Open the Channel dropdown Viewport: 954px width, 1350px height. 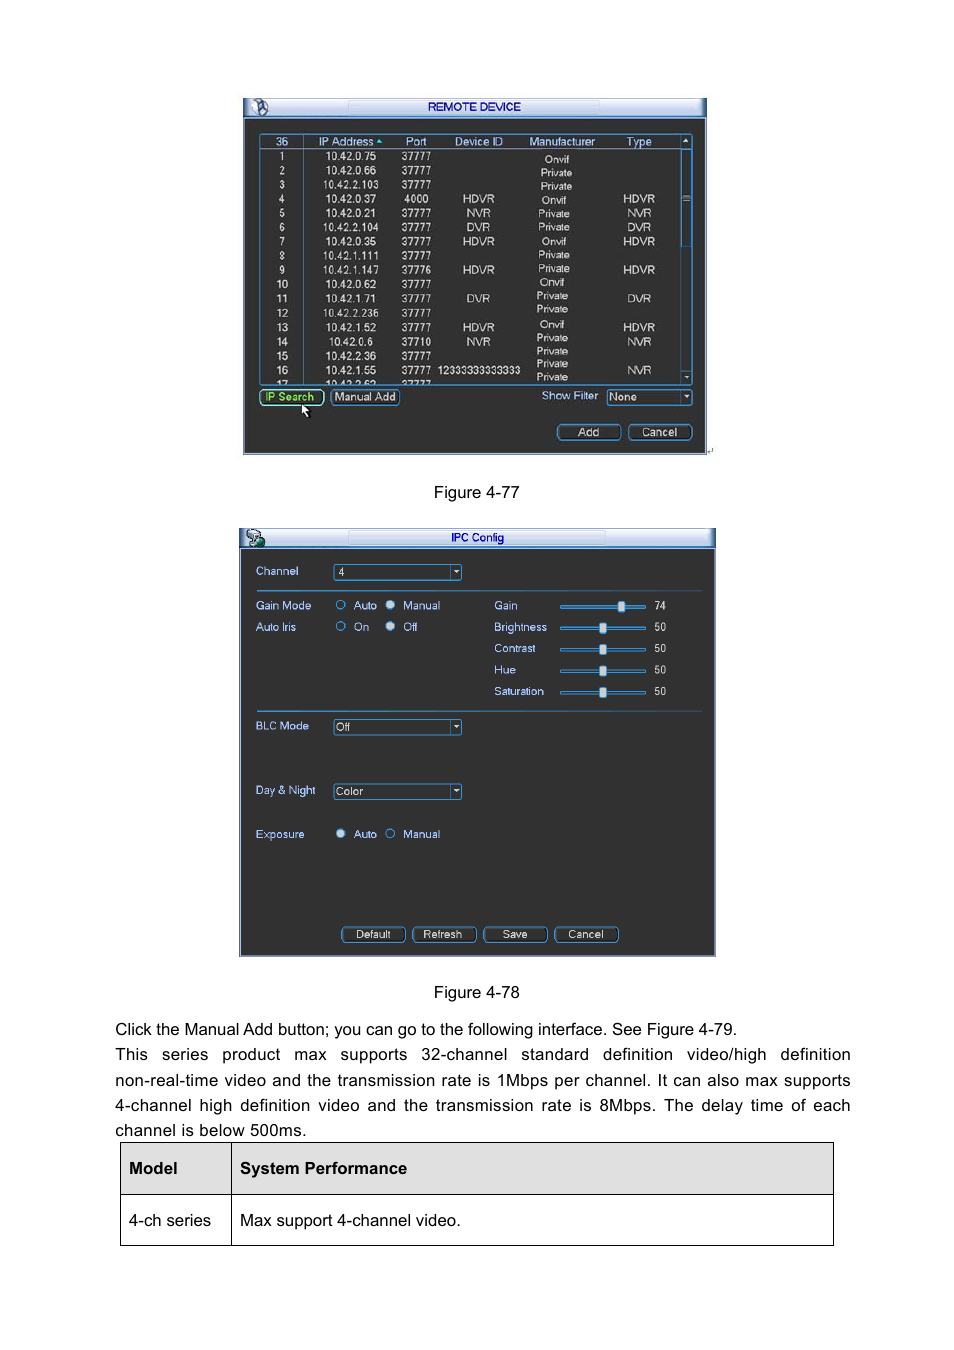point(397,572)
